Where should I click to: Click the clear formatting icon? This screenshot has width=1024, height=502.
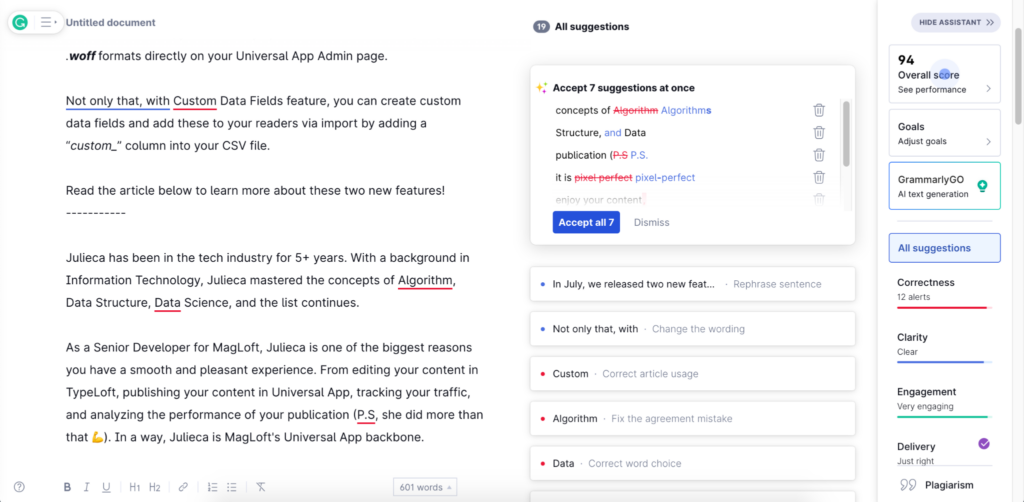pyautogui.click(x=261, y=487)
